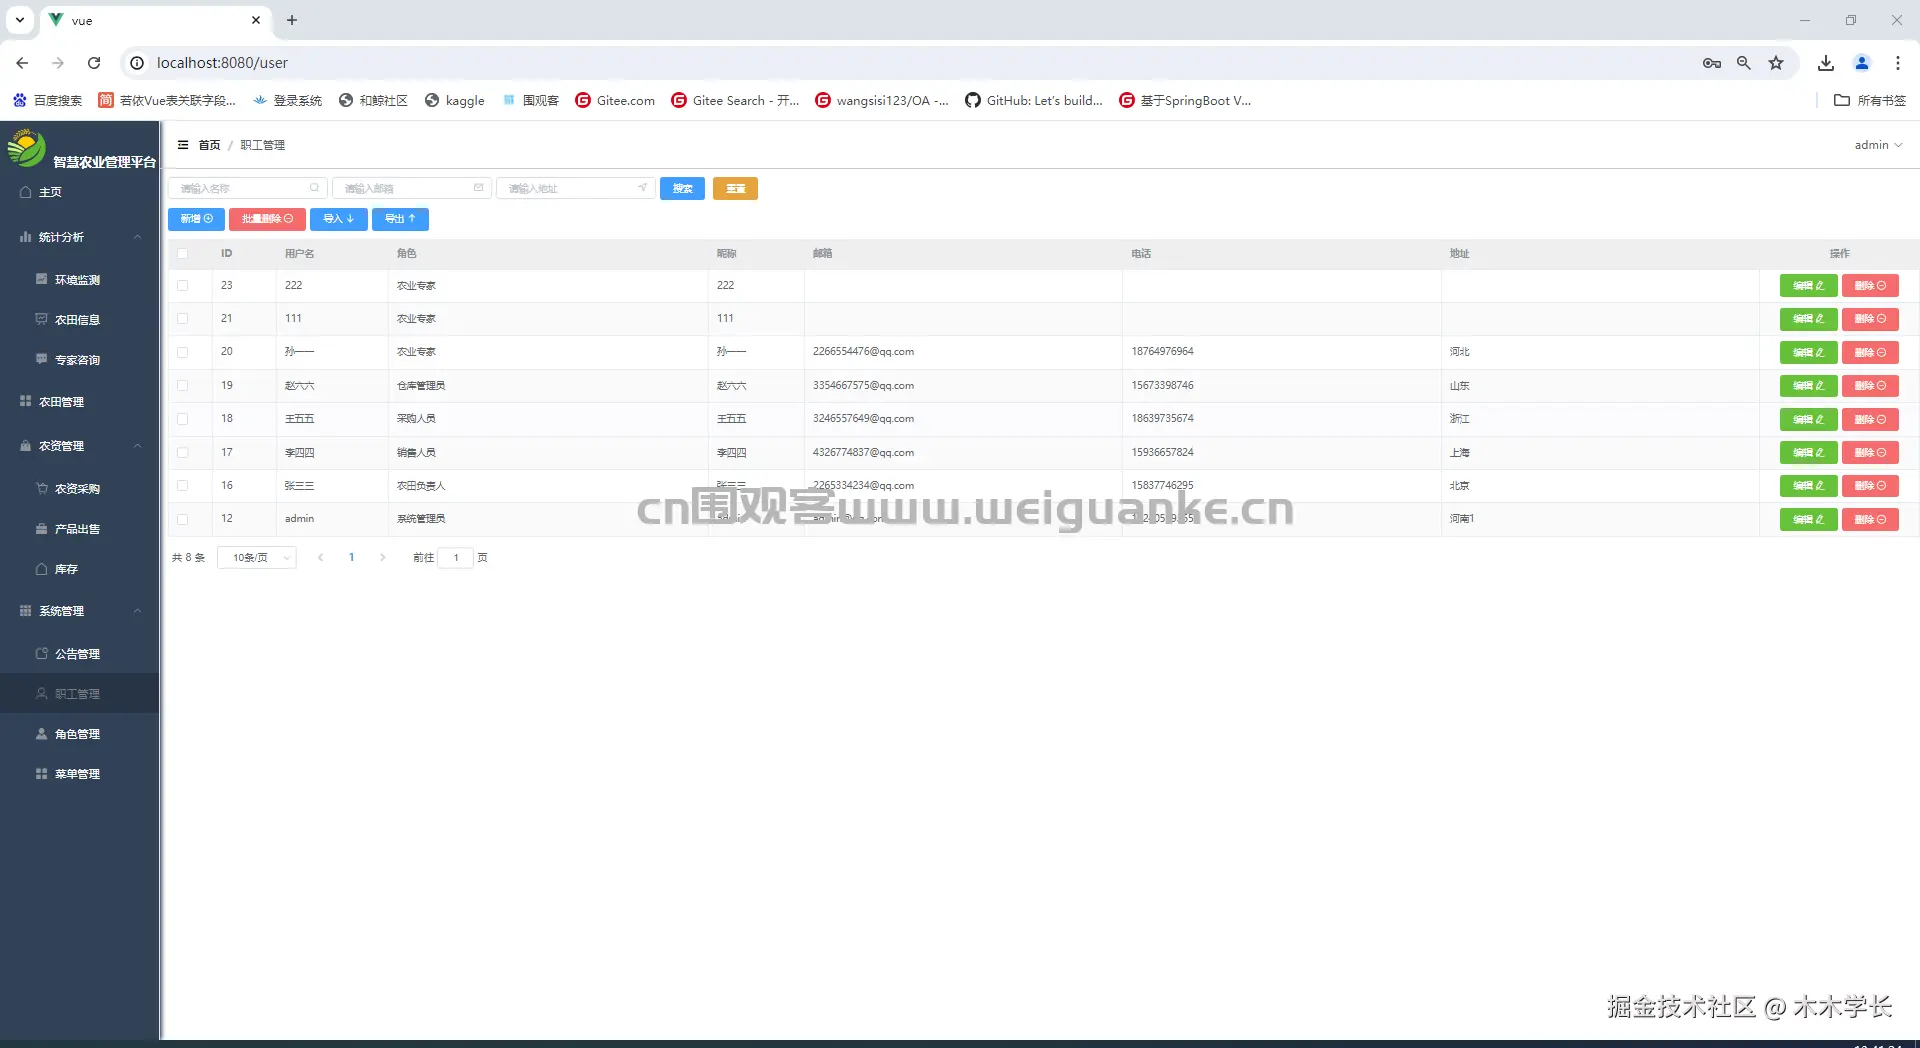Close the vue browser tab
This screenshot has height=1048, width=1920.
(x=256, y=20)
